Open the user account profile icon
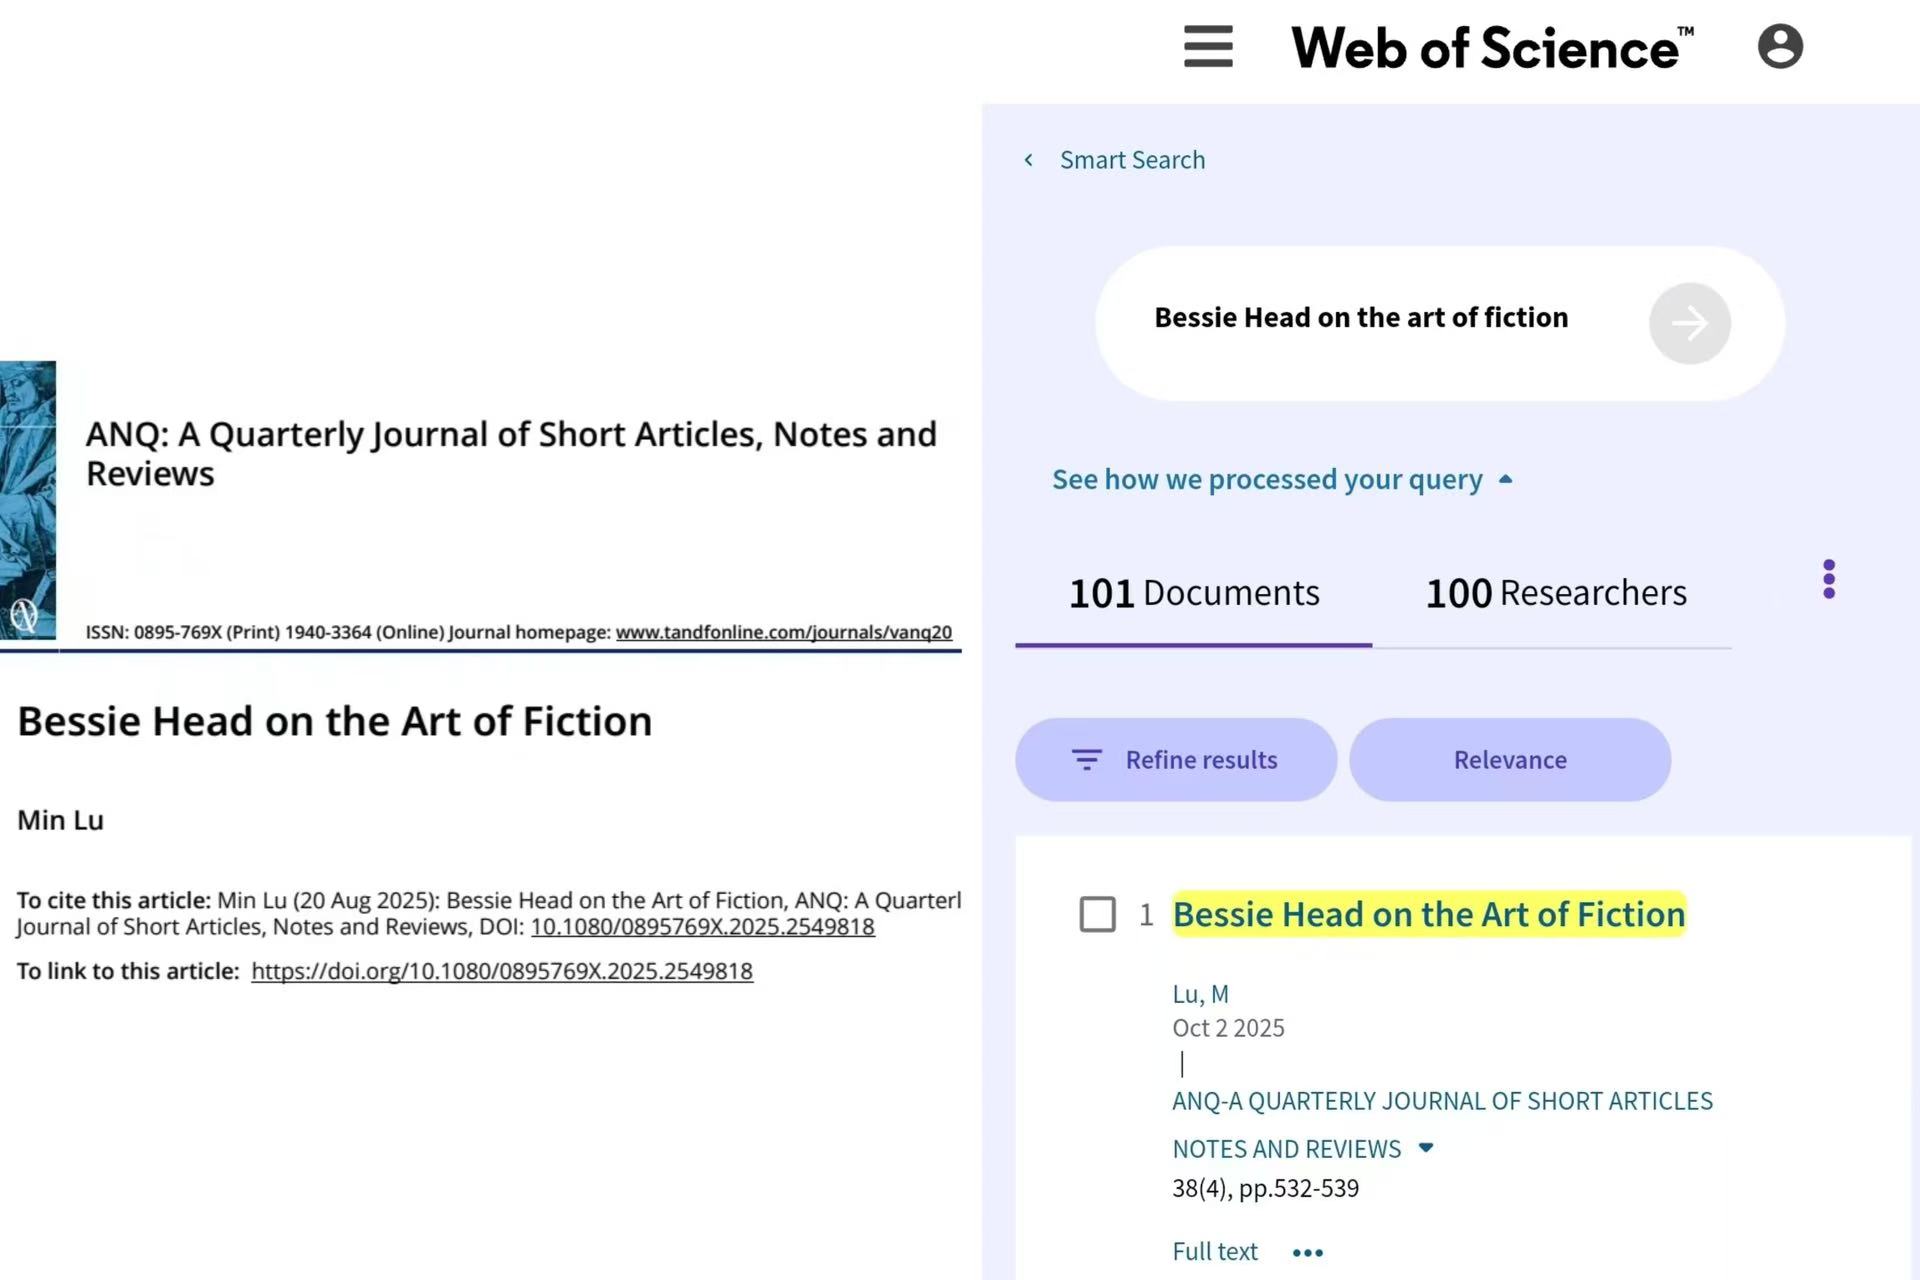This screenshot has width=1920, height=1280. tap(1780, 47)
